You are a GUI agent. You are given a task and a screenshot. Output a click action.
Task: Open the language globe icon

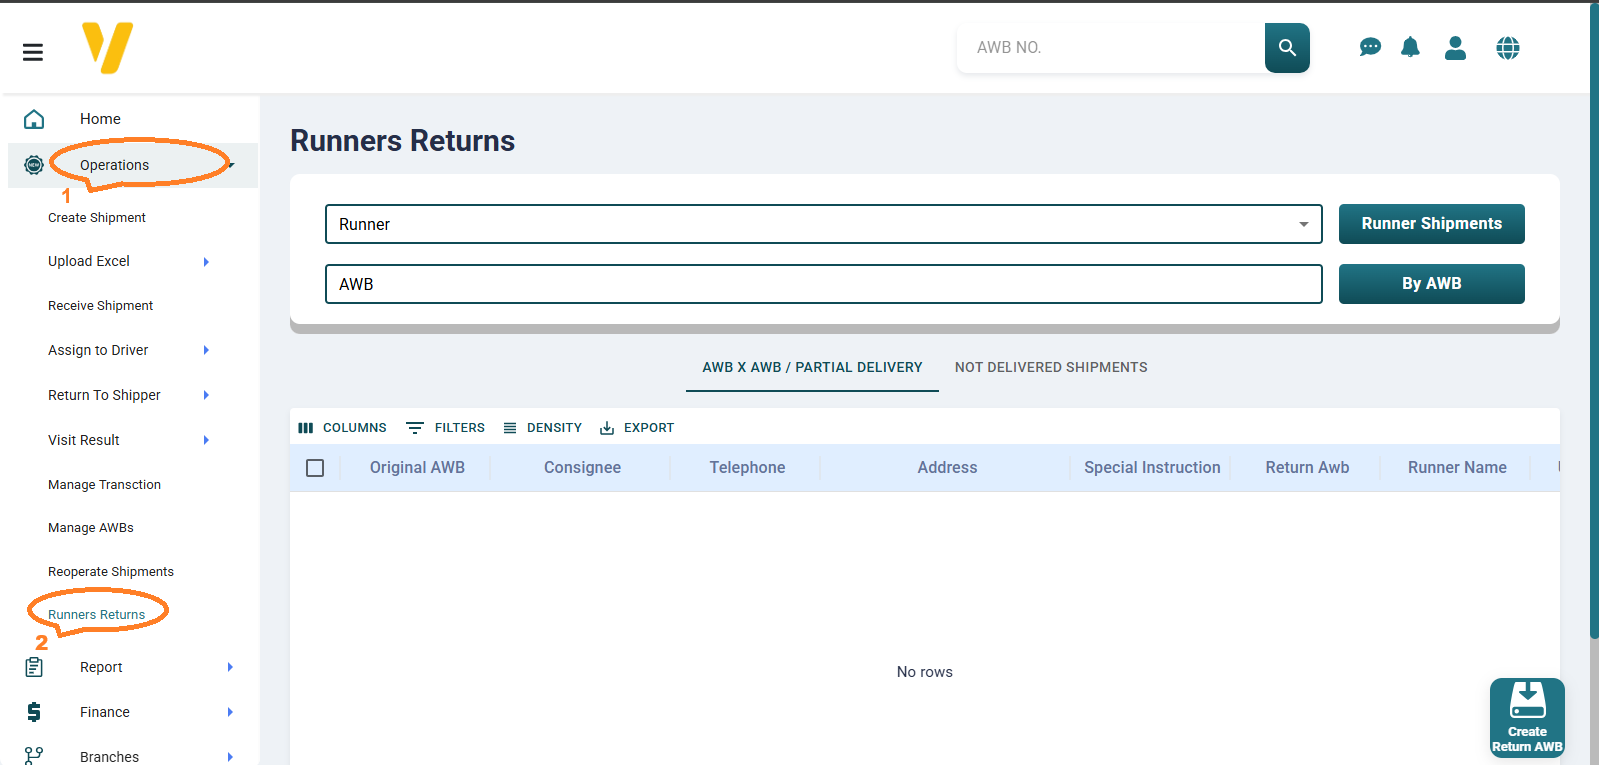coord(1508,47)
